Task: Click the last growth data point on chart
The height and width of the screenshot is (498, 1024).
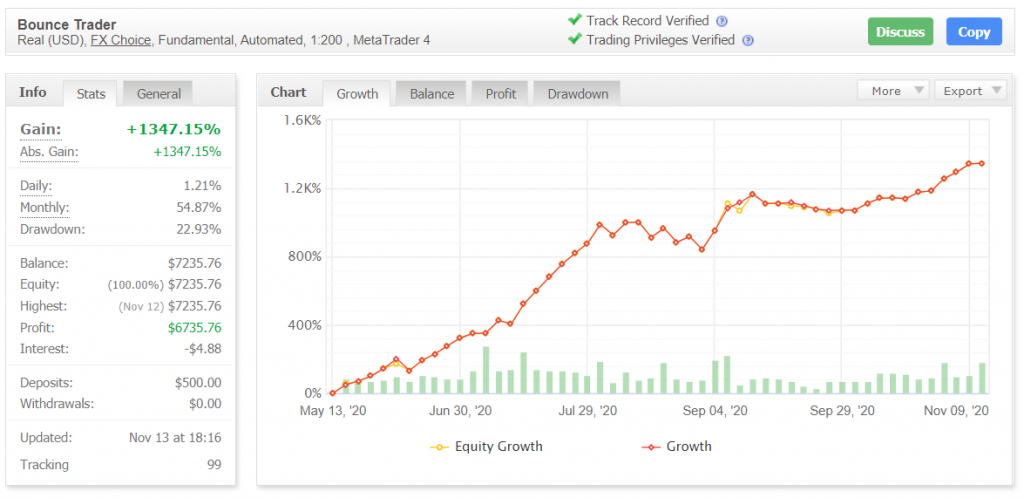Action: 981,164
